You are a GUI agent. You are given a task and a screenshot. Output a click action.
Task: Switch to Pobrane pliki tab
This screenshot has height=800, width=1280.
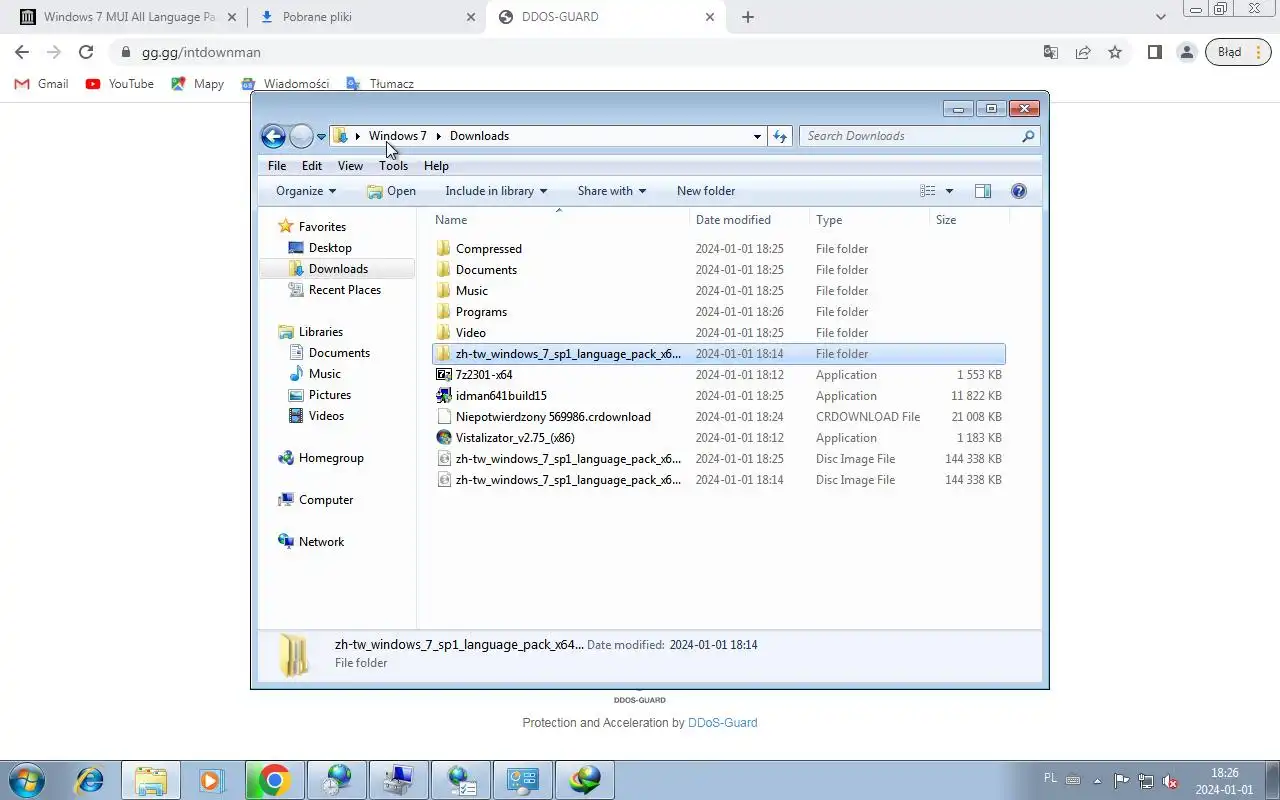point(366,17)
